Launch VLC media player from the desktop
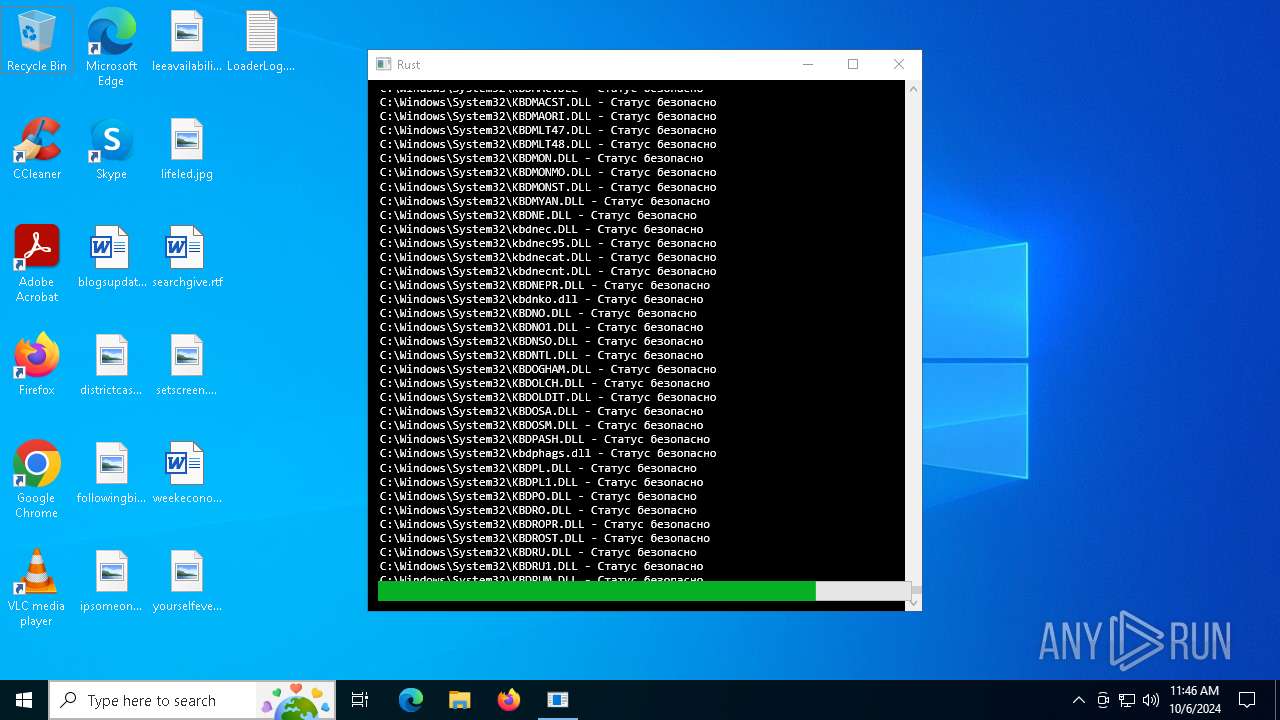Viewport: 1280px width, 720px height. click(x=37, y=588)
